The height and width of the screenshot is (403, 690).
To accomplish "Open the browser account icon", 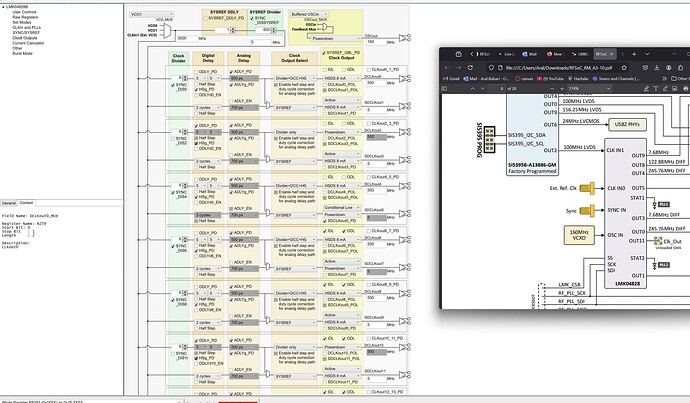I will pos(668,68).
